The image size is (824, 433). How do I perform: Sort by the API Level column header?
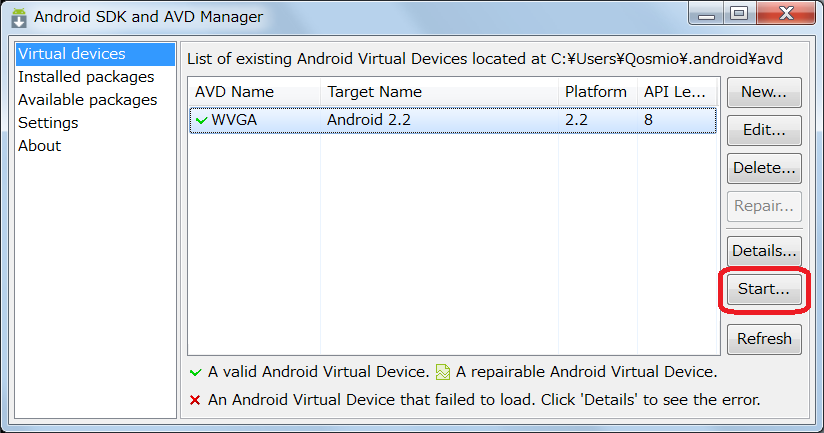tap(677, 92)
